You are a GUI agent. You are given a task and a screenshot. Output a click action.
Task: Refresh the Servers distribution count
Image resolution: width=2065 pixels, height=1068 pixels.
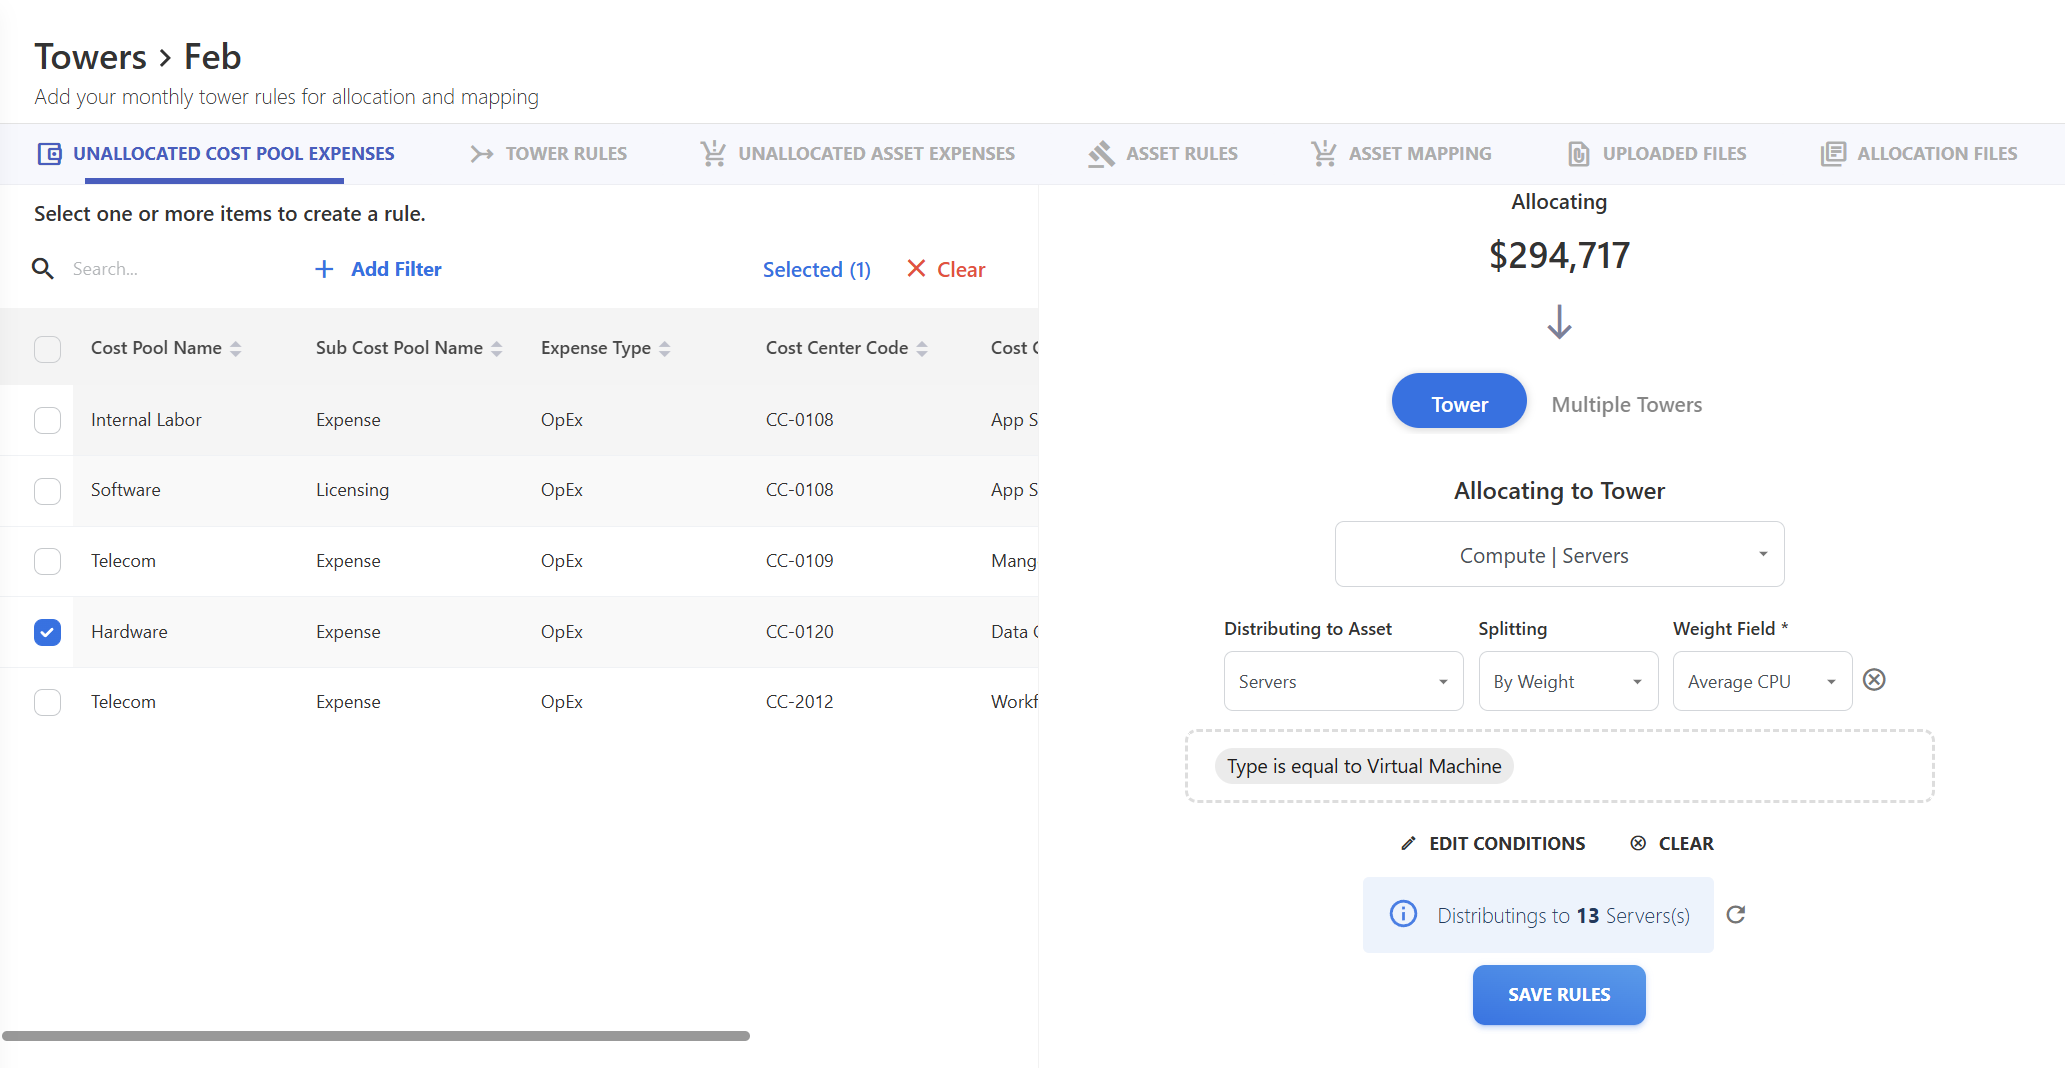click(1736, 914)
